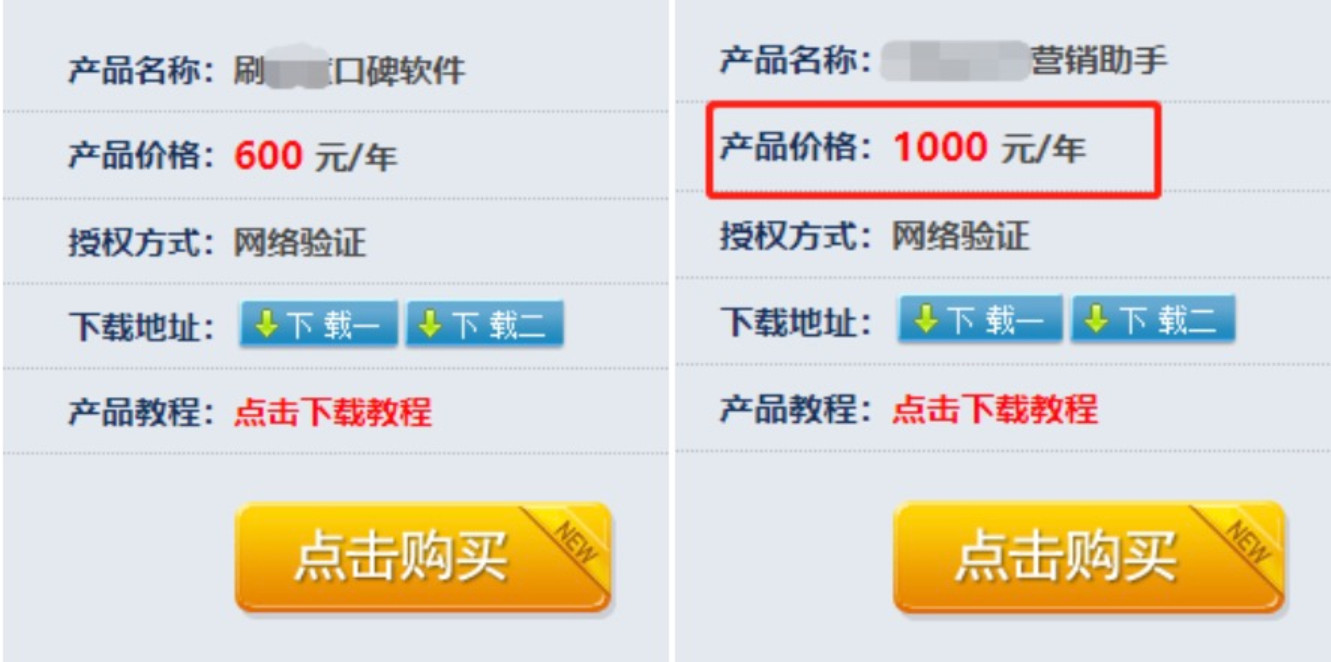Viewport: 1331px width, 662px height.
Task: Click green arrow icon on 营销助手 下载一
Action: click(x=926, y=319)
